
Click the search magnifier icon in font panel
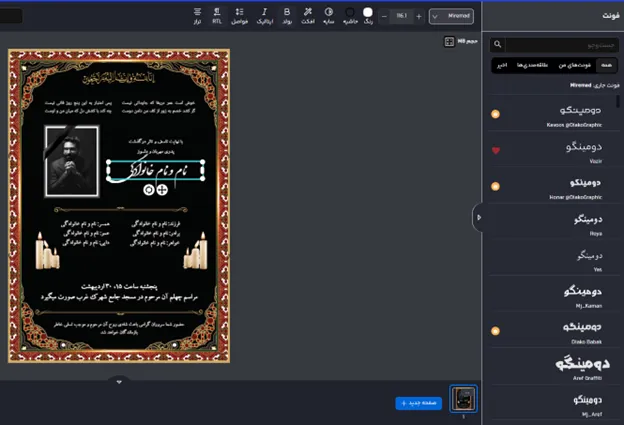pos(511,45)
